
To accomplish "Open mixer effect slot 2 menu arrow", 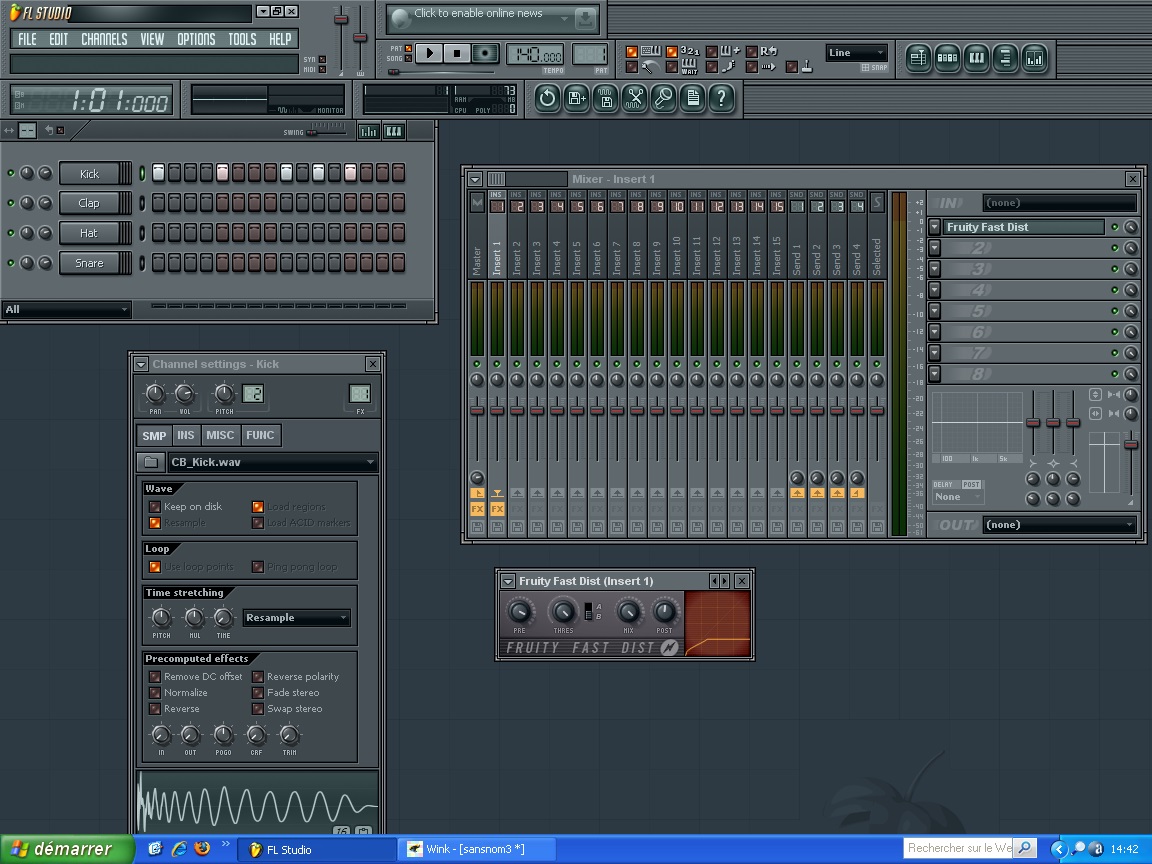I will pos(935,248).
